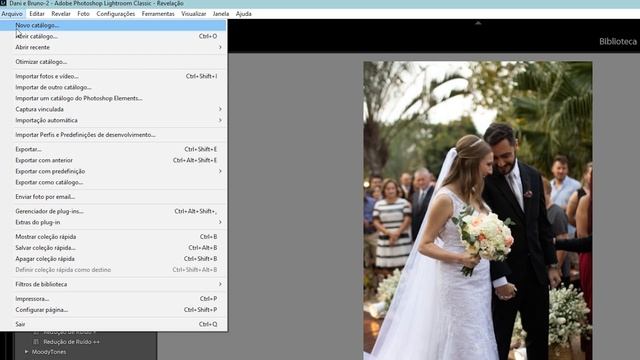This screenshot has width=640, height=360.
Task: Open Impressora... menu entry
Action: tap(113, 299)
